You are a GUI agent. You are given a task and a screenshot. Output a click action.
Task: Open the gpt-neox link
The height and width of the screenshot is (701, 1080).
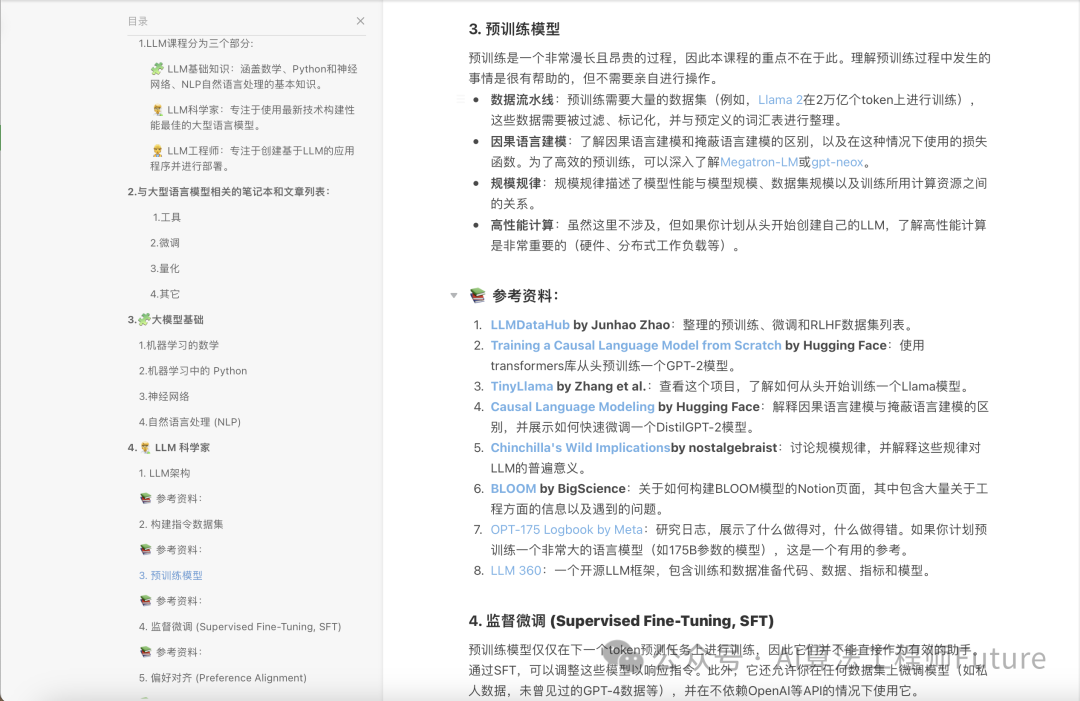(x=837, y=162)
